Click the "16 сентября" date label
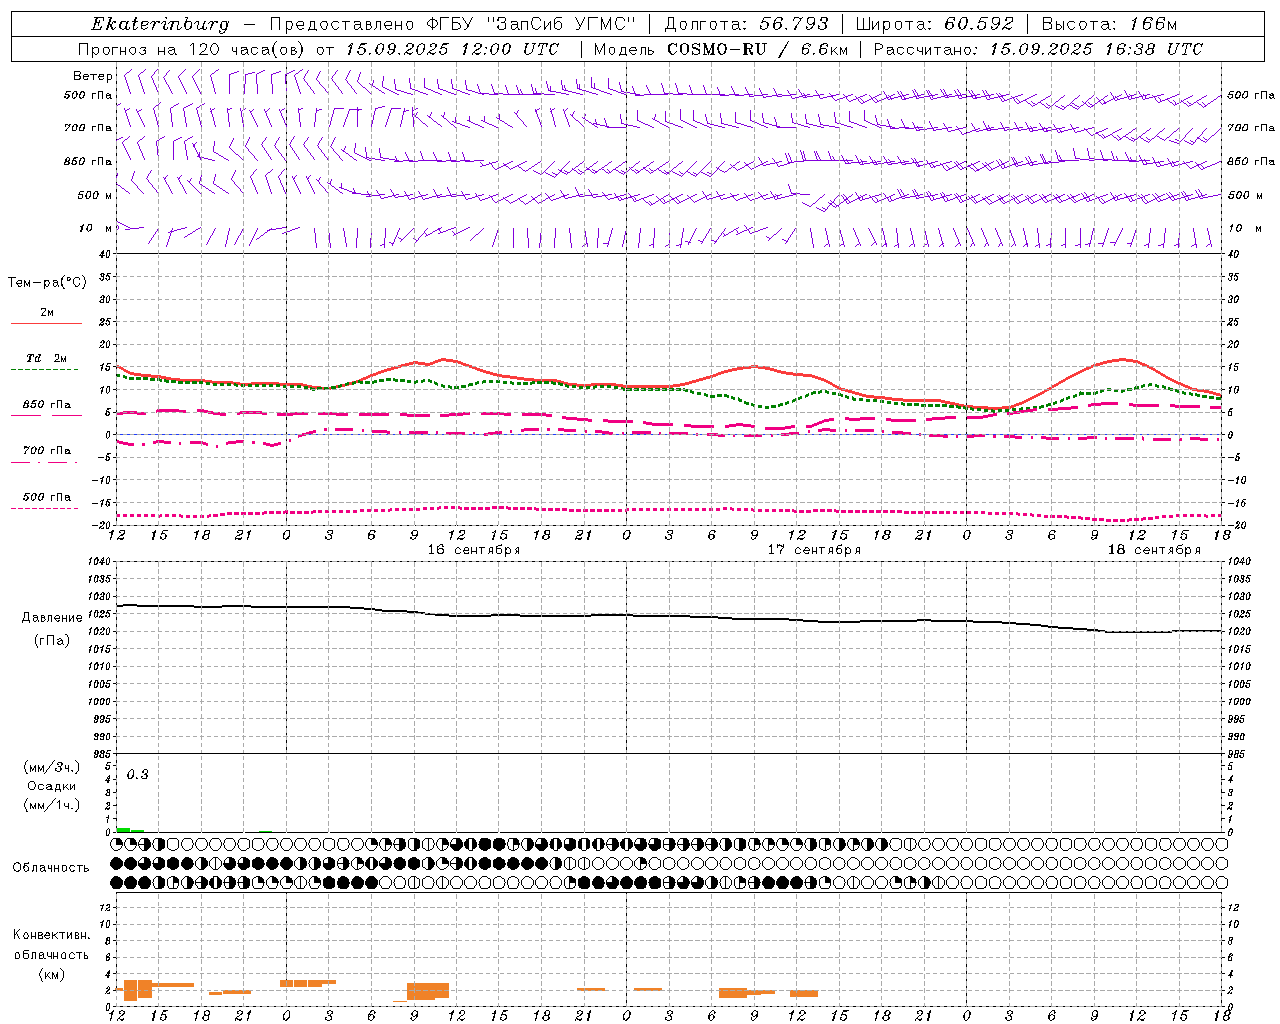The width and height of the screenshot is (1280, 1024). pyautogui.click(x=474, y=550)
